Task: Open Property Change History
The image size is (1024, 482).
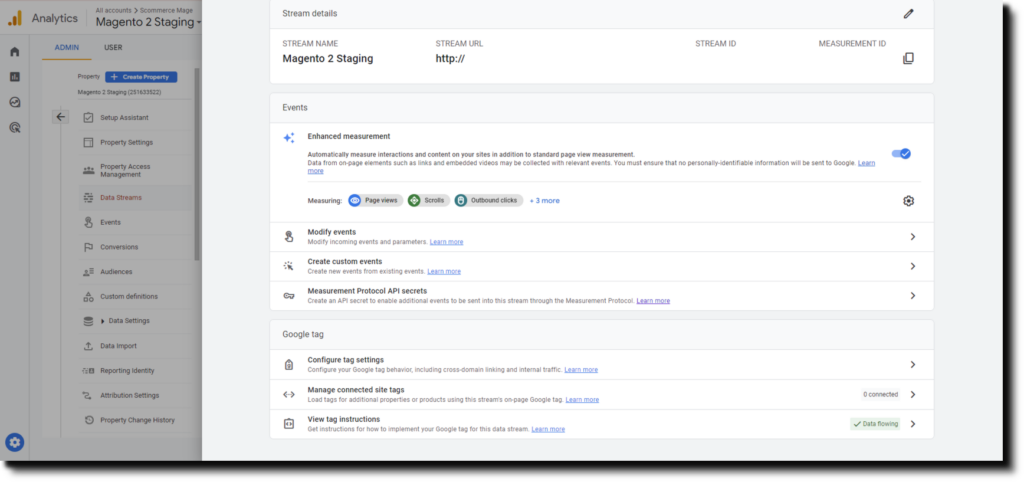Action: pyautogui.click(x=137, y=421)
